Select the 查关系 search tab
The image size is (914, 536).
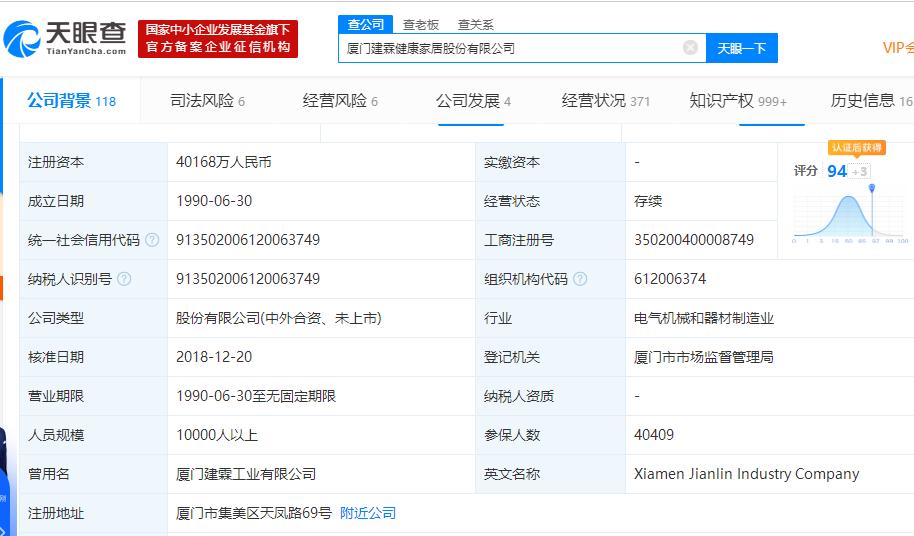click(476, 25)
